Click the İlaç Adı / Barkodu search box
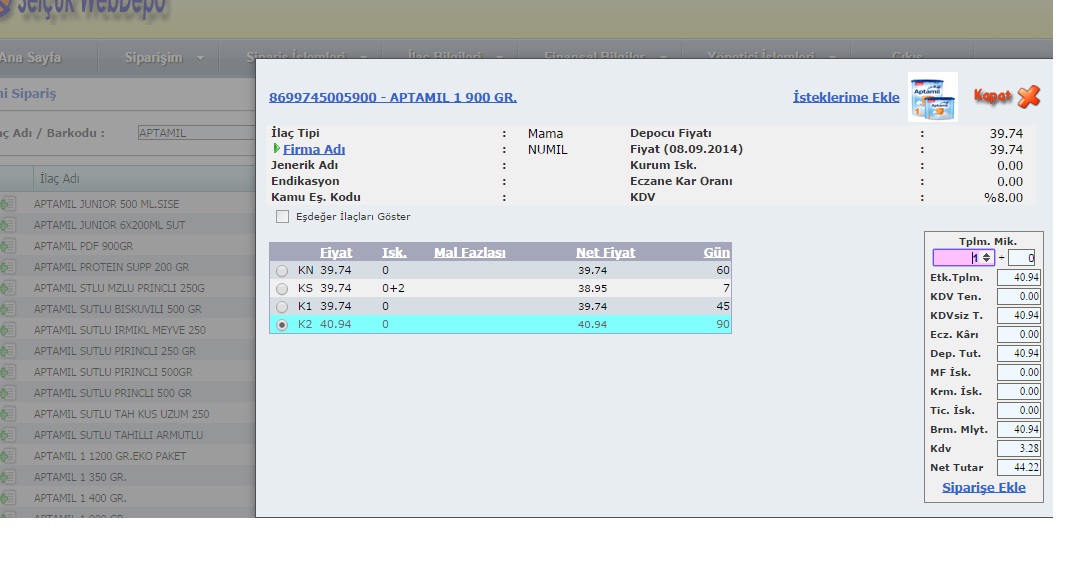This screenshot has height=571, width=1066. pyautogui.click(x=196, y=133)
